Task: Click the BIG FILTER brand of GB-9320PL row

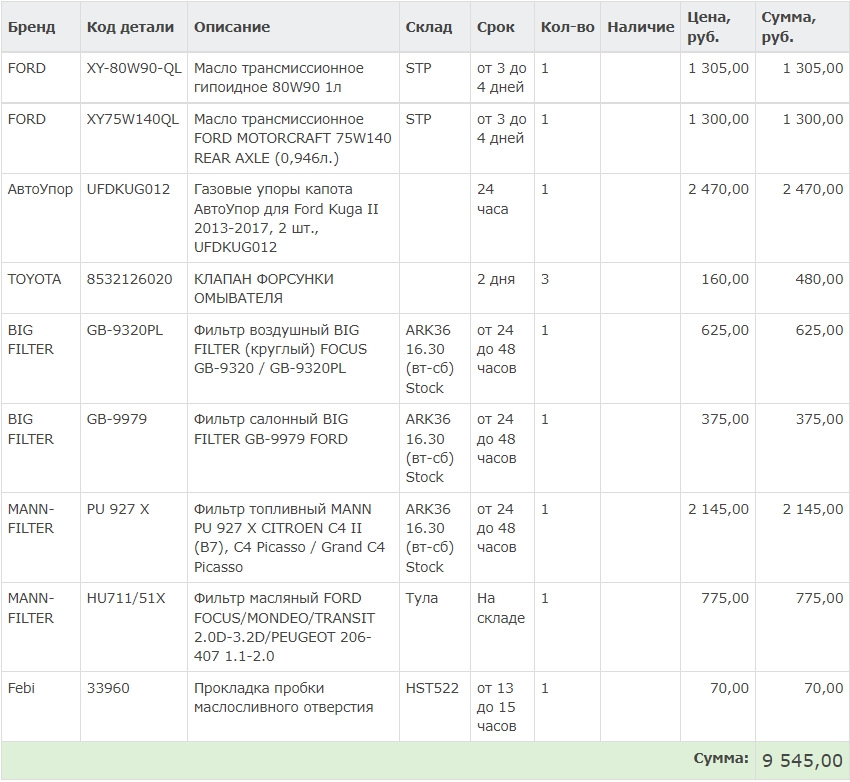Action: [31, 340]
